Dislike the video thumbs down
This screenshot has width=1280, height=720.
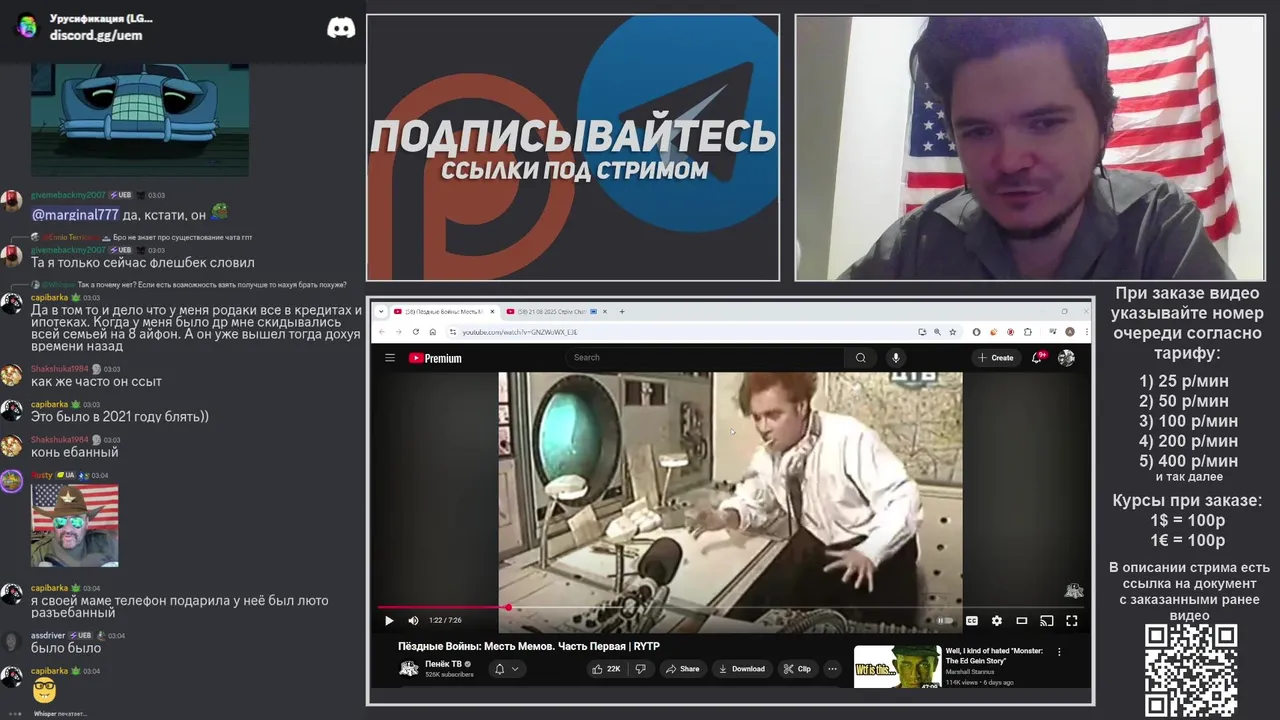[641, 669]
